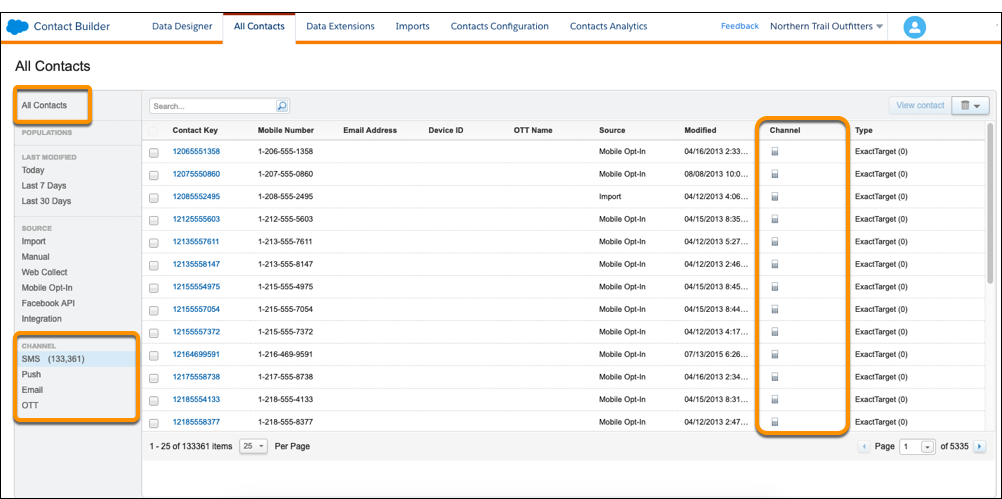The width and height of the screenshot is (1002, 499).
Task: Switch to the Data Designer tab
Action: pos(182,27)
